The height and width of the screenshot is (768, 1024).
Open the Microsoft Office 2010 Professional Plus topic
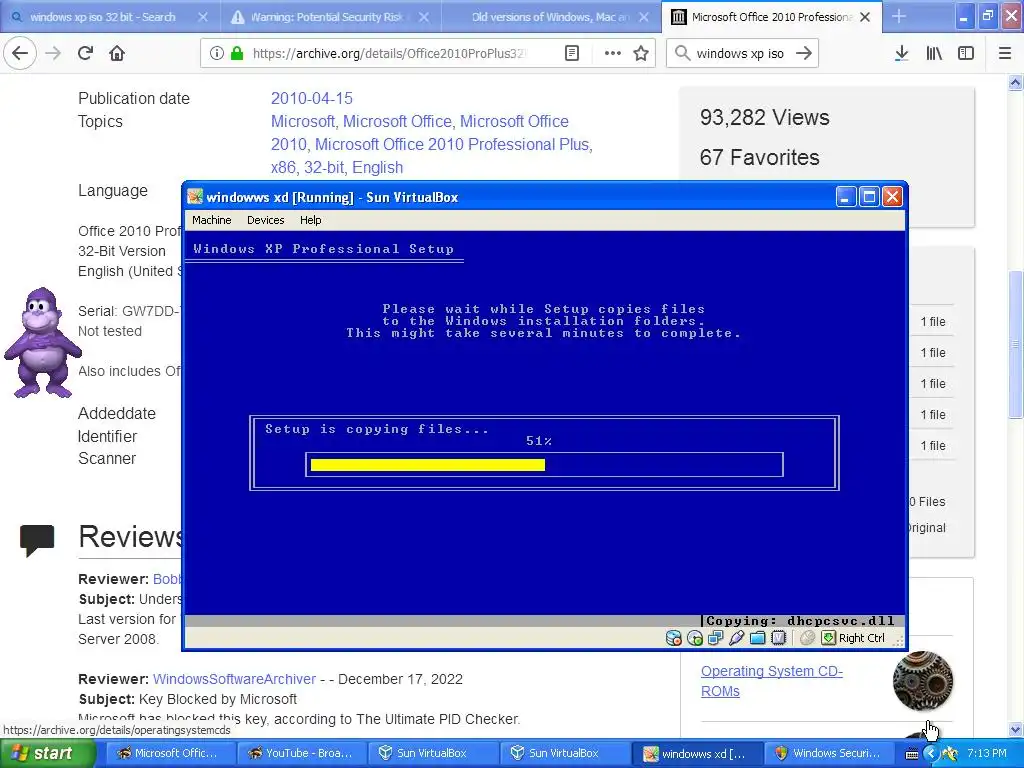452,144
